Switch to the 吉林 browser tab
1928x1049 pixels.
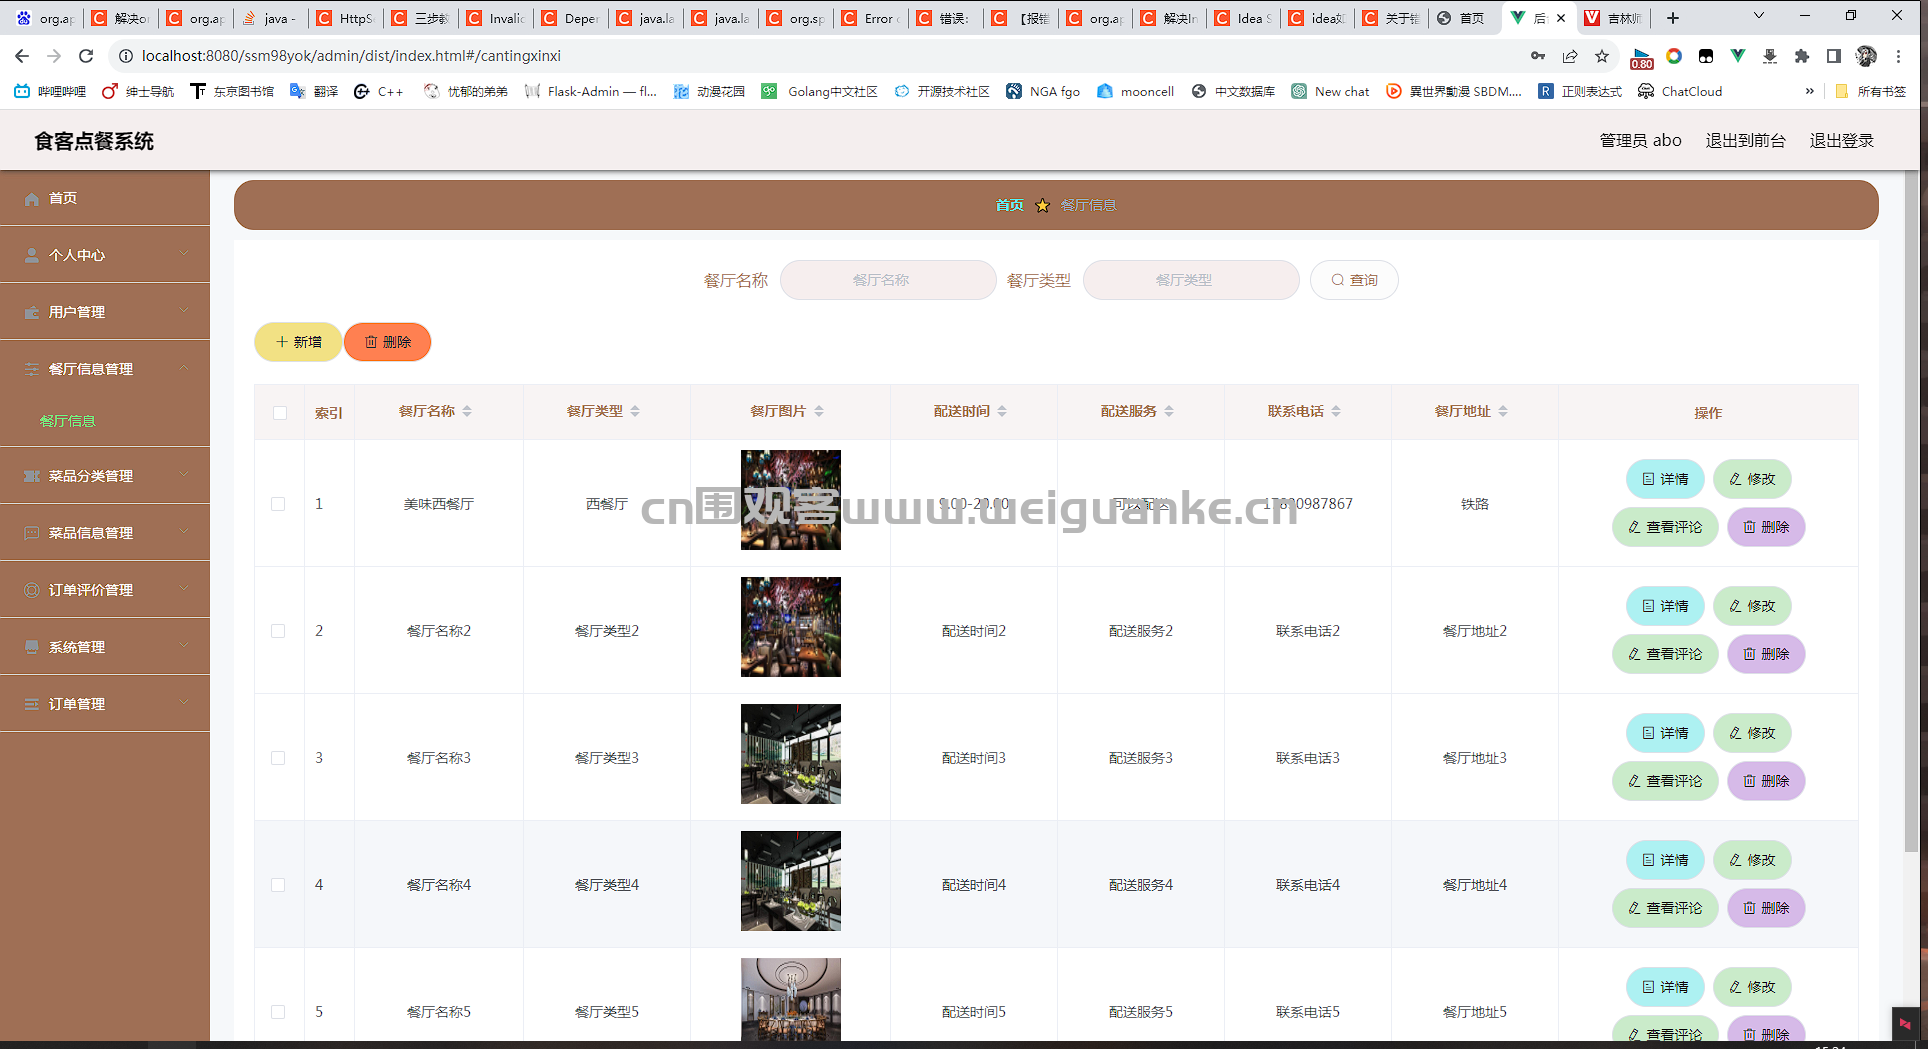coord(1614,18)
